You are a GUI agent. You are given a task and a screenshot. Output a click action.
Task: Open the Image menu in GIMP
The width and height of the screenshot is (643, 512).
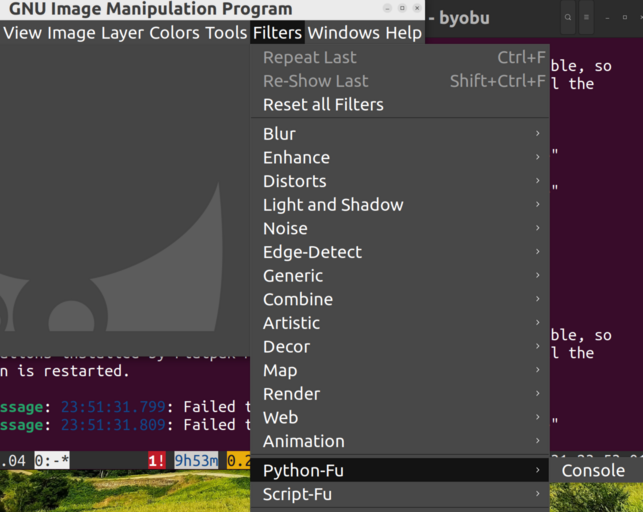(71, 33)
